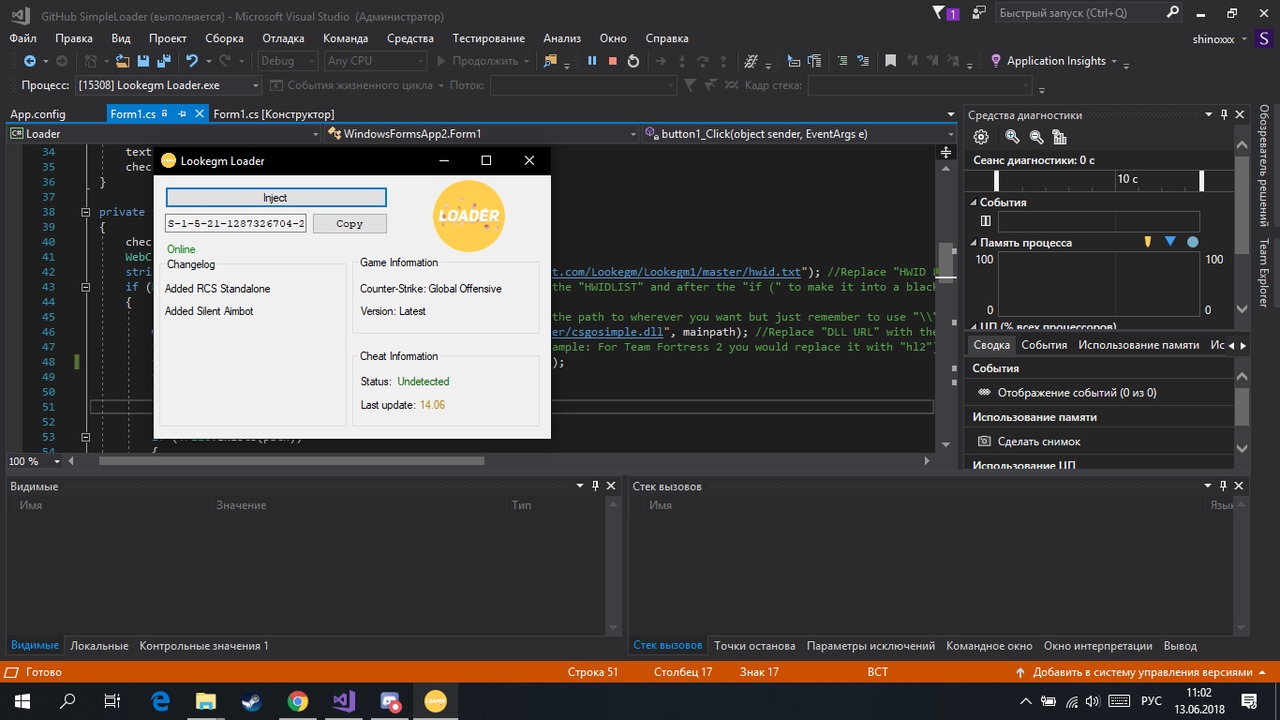This screenshot has height=720, width=1280.
Task: Click the Copy button next to HWID
Action: [x=349, y=224]
